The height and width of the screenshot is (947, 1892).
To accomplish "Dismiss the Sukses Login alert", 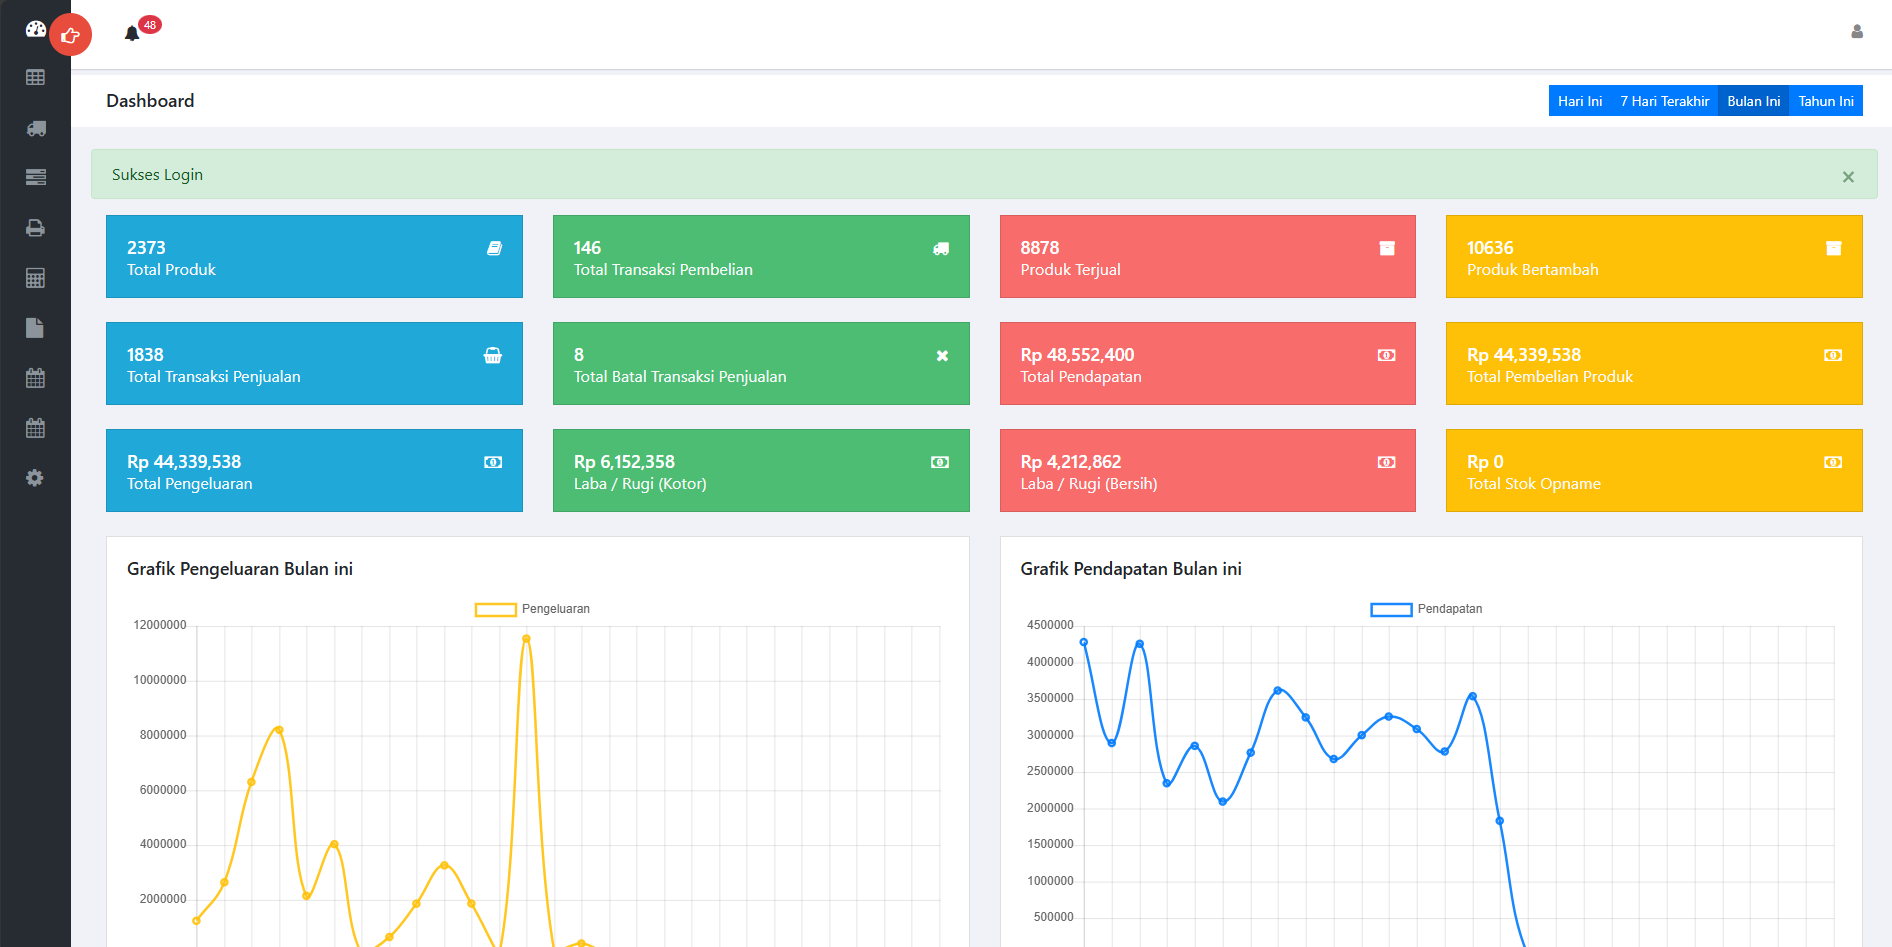I will 1848,177.
